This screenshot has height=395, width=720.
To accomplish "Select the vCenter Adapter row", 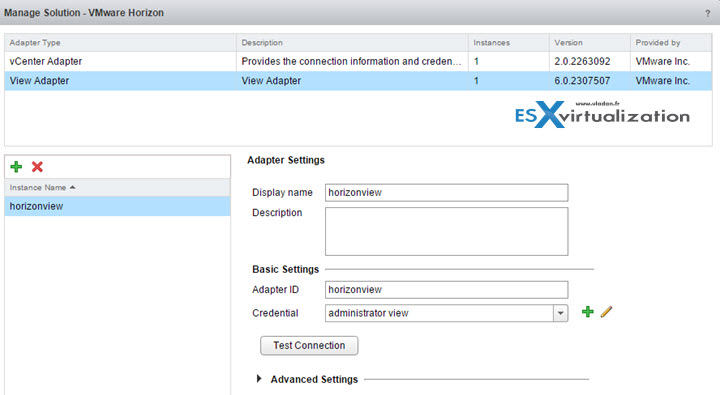I will pyautogui.click(x=358, y=62).
